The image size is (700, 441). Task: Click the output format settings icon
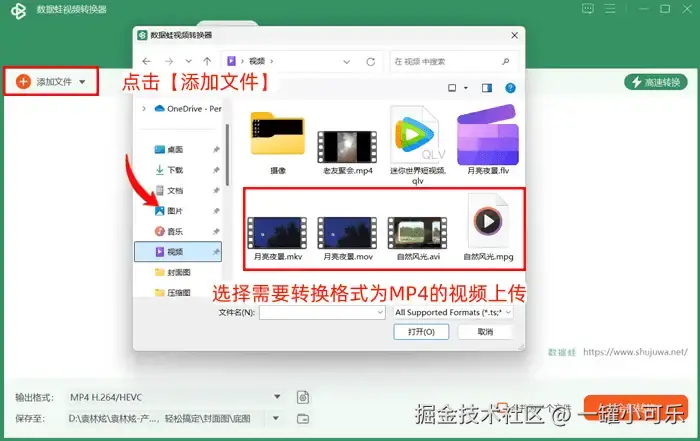click(303, 397)
